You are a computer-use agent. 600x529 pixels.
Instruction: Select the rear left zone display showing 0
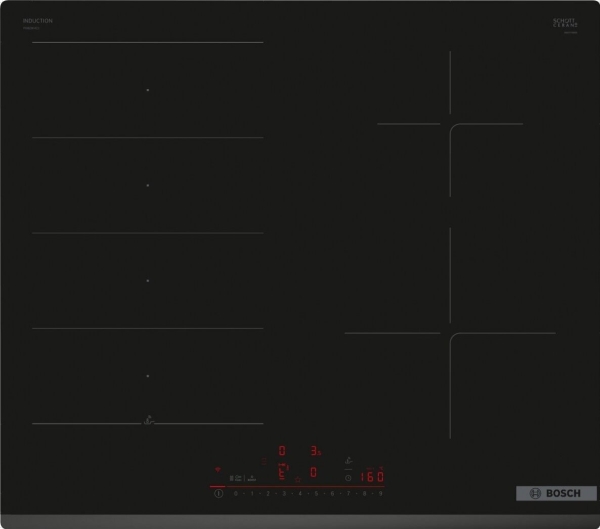point(282,451)
